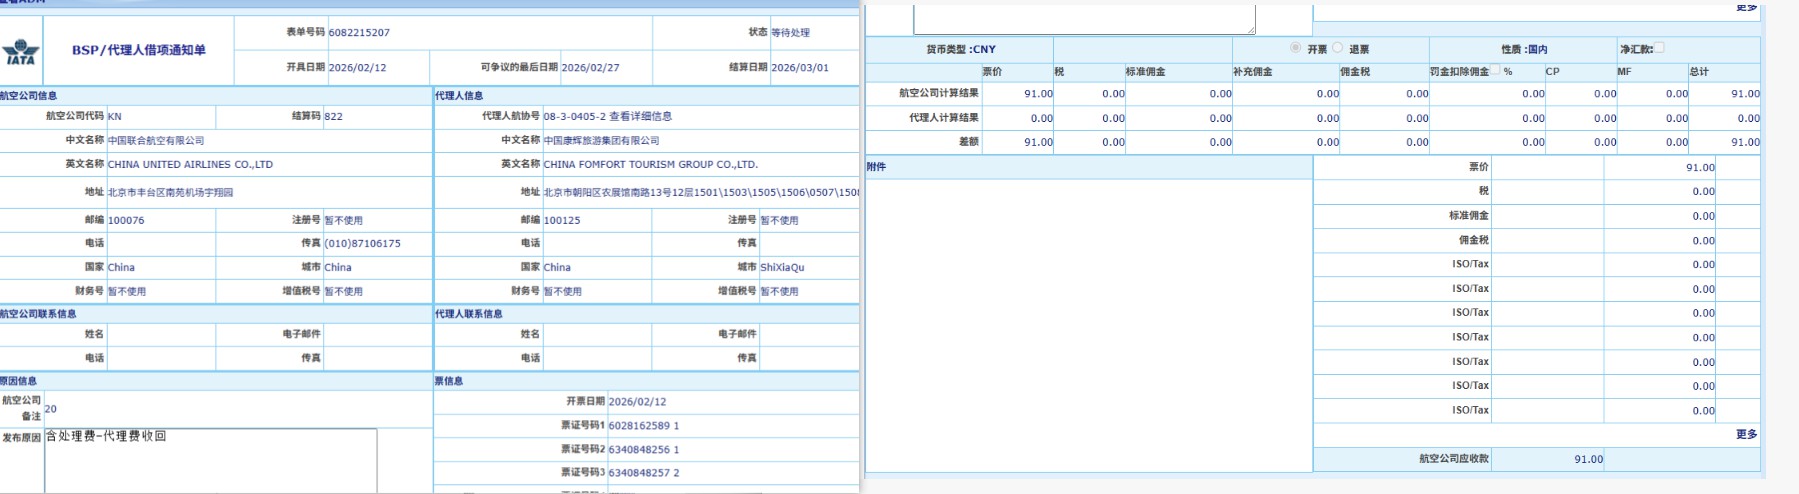
Task: Select the 退票 radio button
Action: point(1338,48)
